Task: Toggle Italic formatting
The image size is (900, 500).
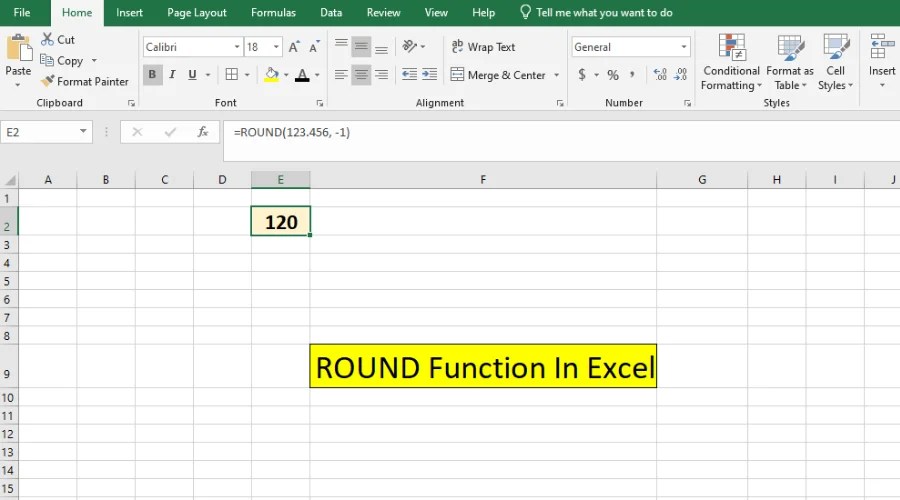Action: point(172,75)
